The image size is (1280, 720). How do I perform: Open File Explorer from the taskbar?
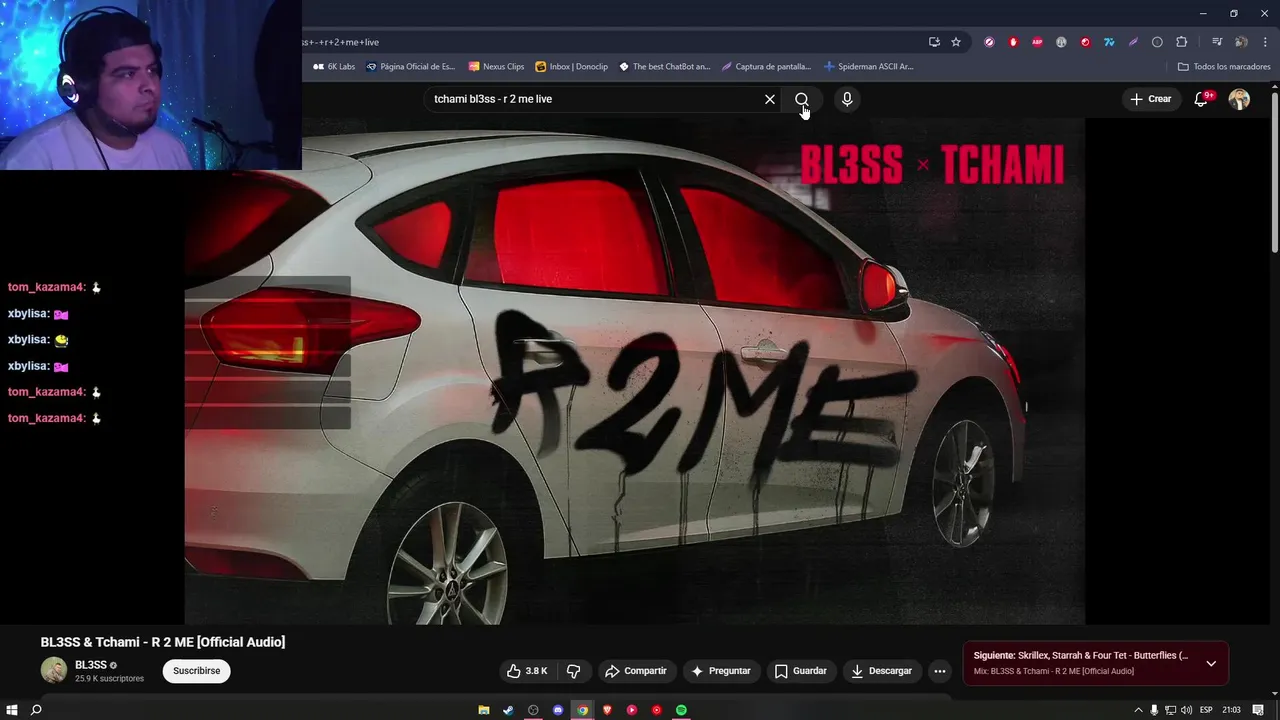(x=483, y=710)
